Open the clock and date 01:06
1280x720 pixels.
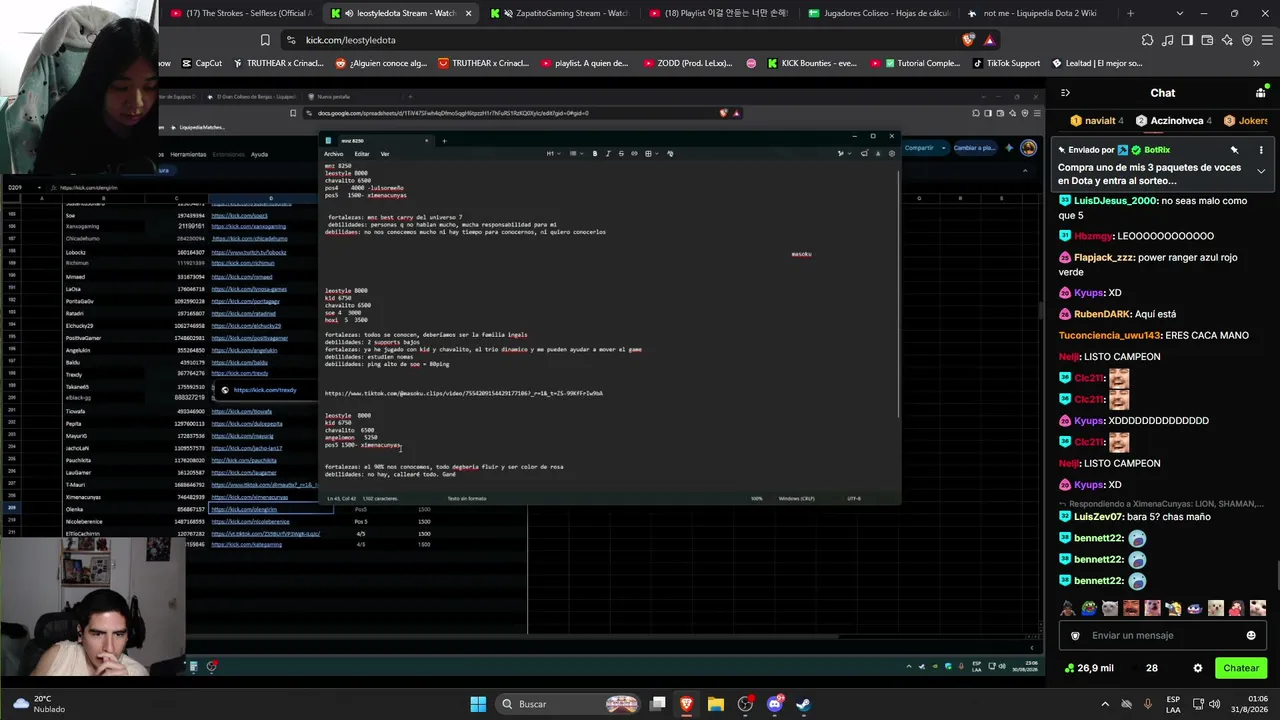(1251, 704)
